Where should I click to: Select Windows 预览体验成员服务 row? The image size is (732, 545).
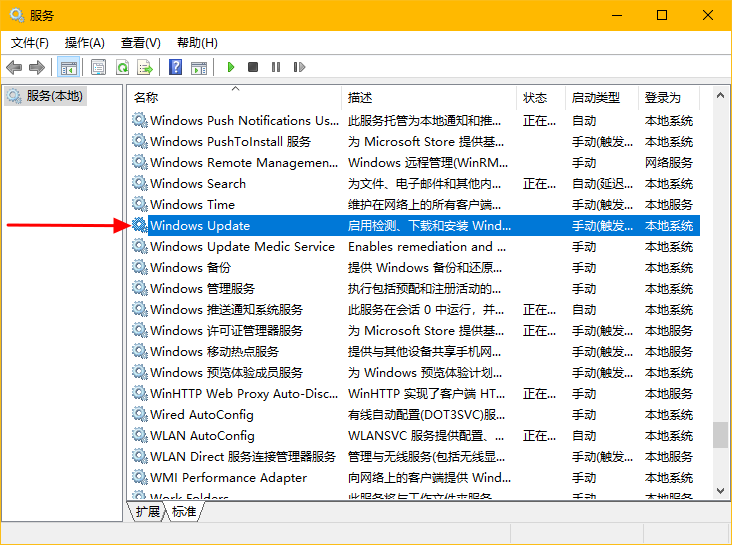[415, 373]
